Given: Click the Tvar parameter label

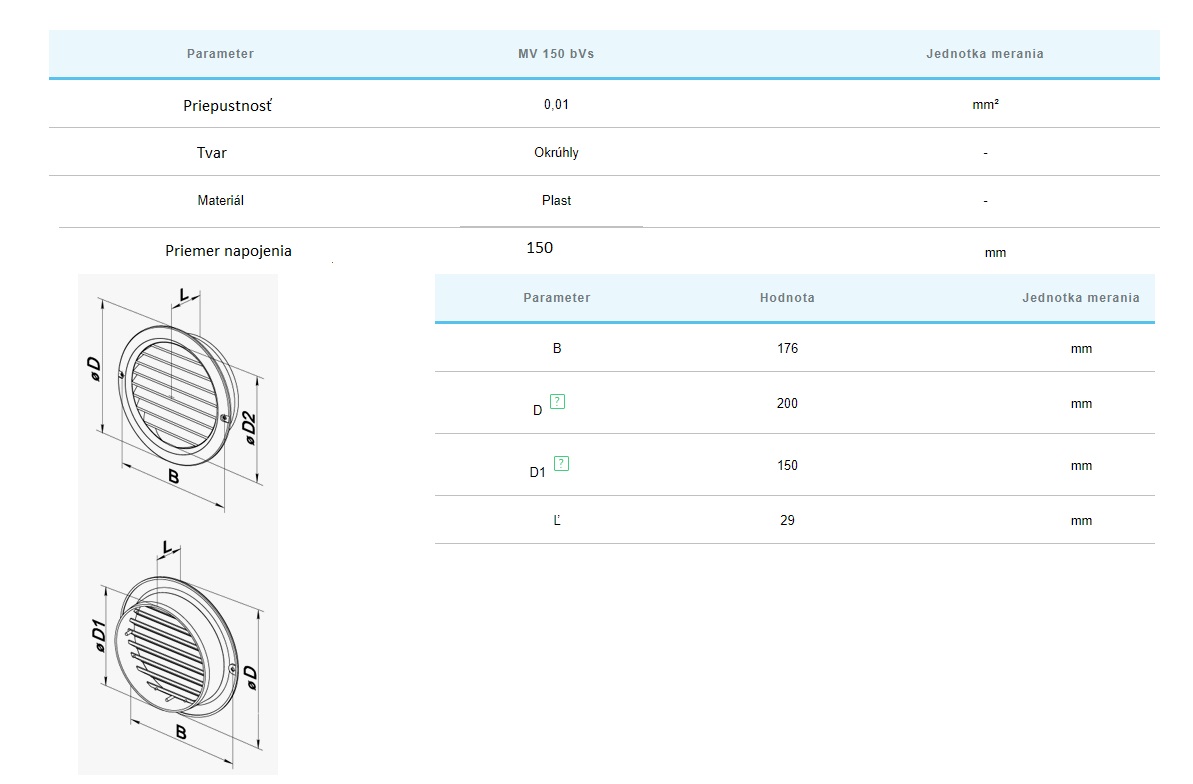Looking at the screenshot, I should 211,153.
